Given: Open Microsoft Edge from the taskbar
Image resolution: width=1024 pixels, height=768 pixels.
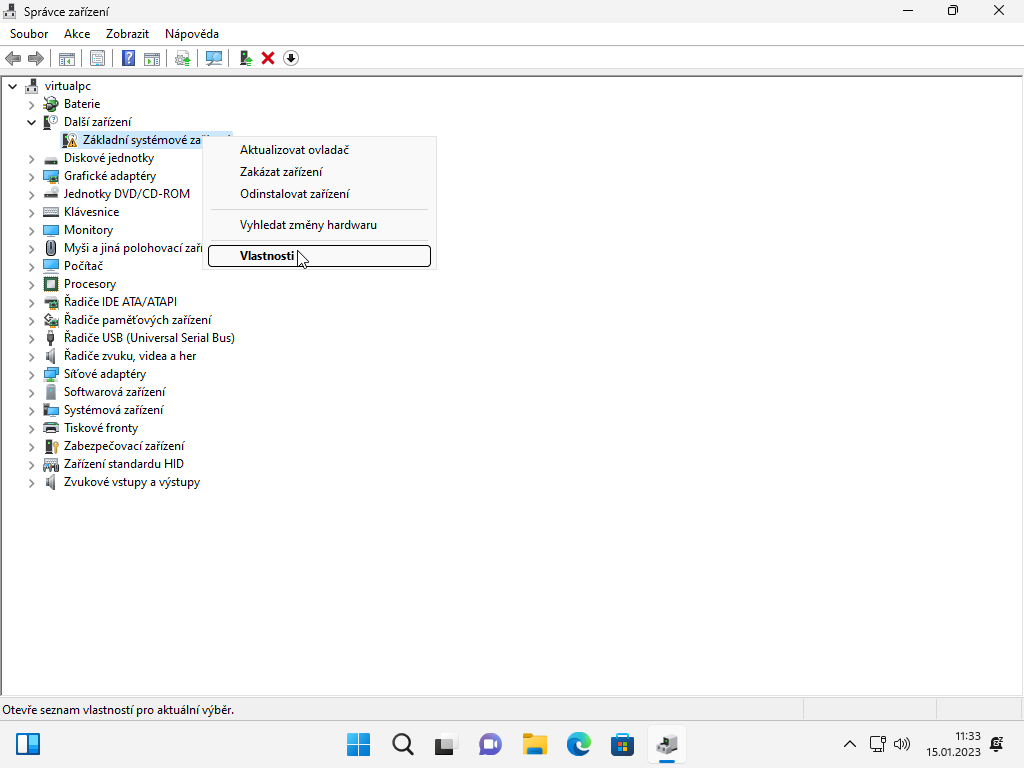Looking at the screenshot, I should point(579,744).
